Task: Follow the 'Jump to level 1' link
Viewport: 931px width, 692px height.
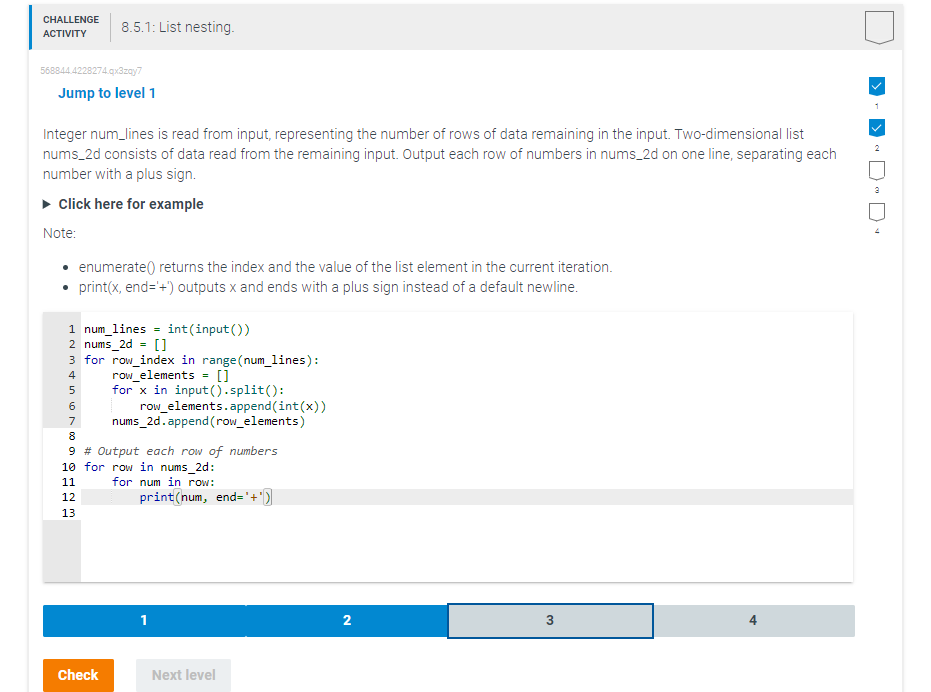Action: tap(107, 93)
